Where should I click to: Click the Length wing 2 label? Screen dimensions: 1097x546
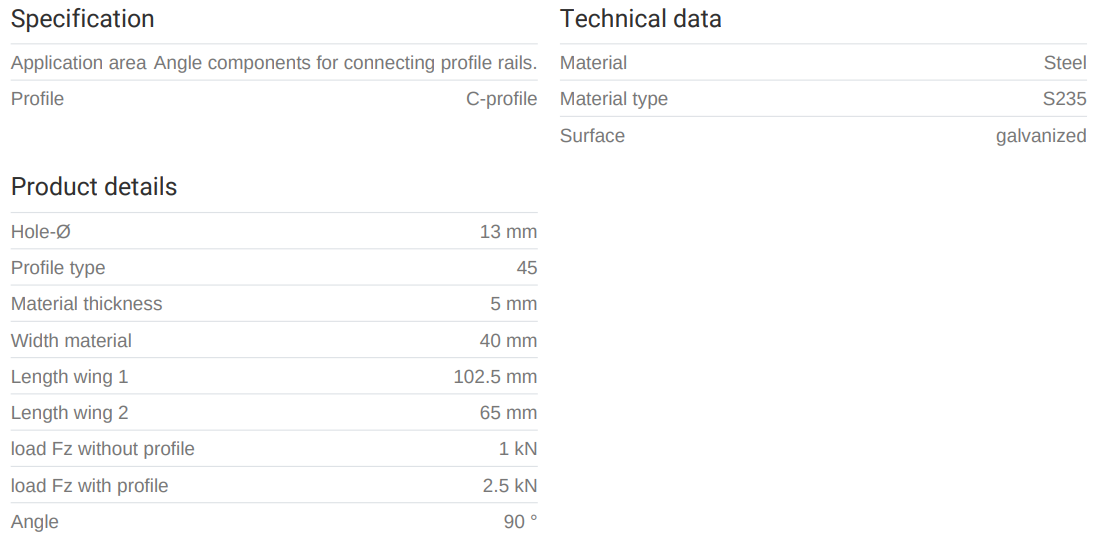pyautogui.click(x=69, y=413)
